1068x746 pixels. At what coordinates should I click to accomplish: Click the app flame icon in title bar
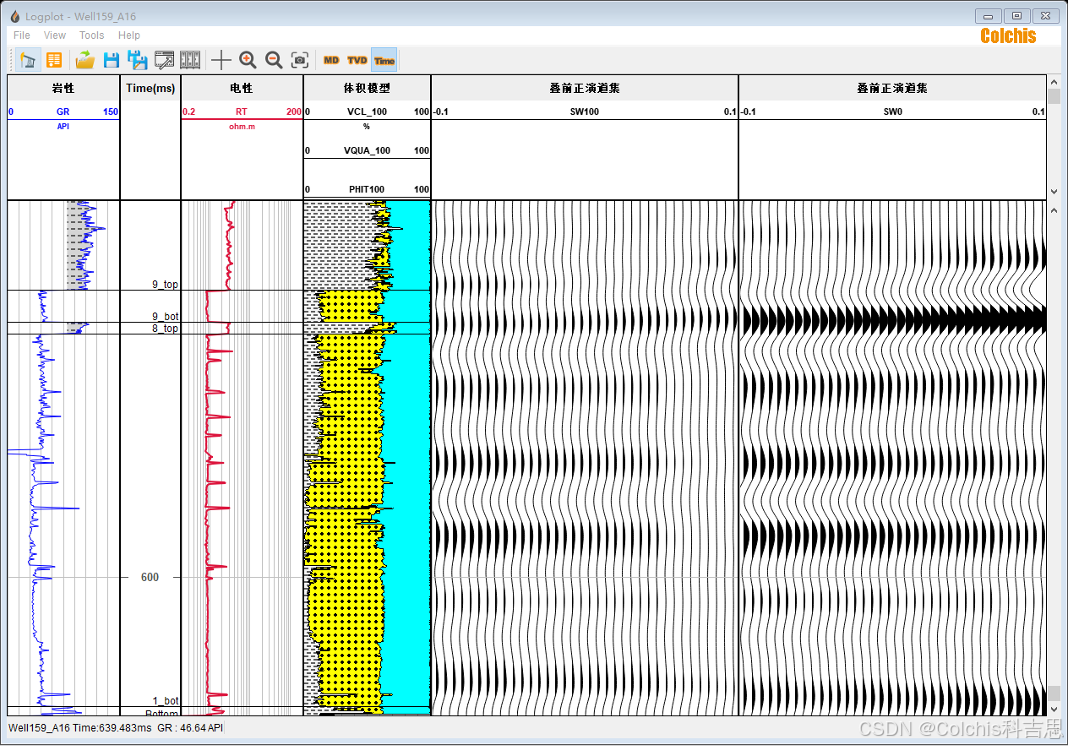[x=14, y=16]
